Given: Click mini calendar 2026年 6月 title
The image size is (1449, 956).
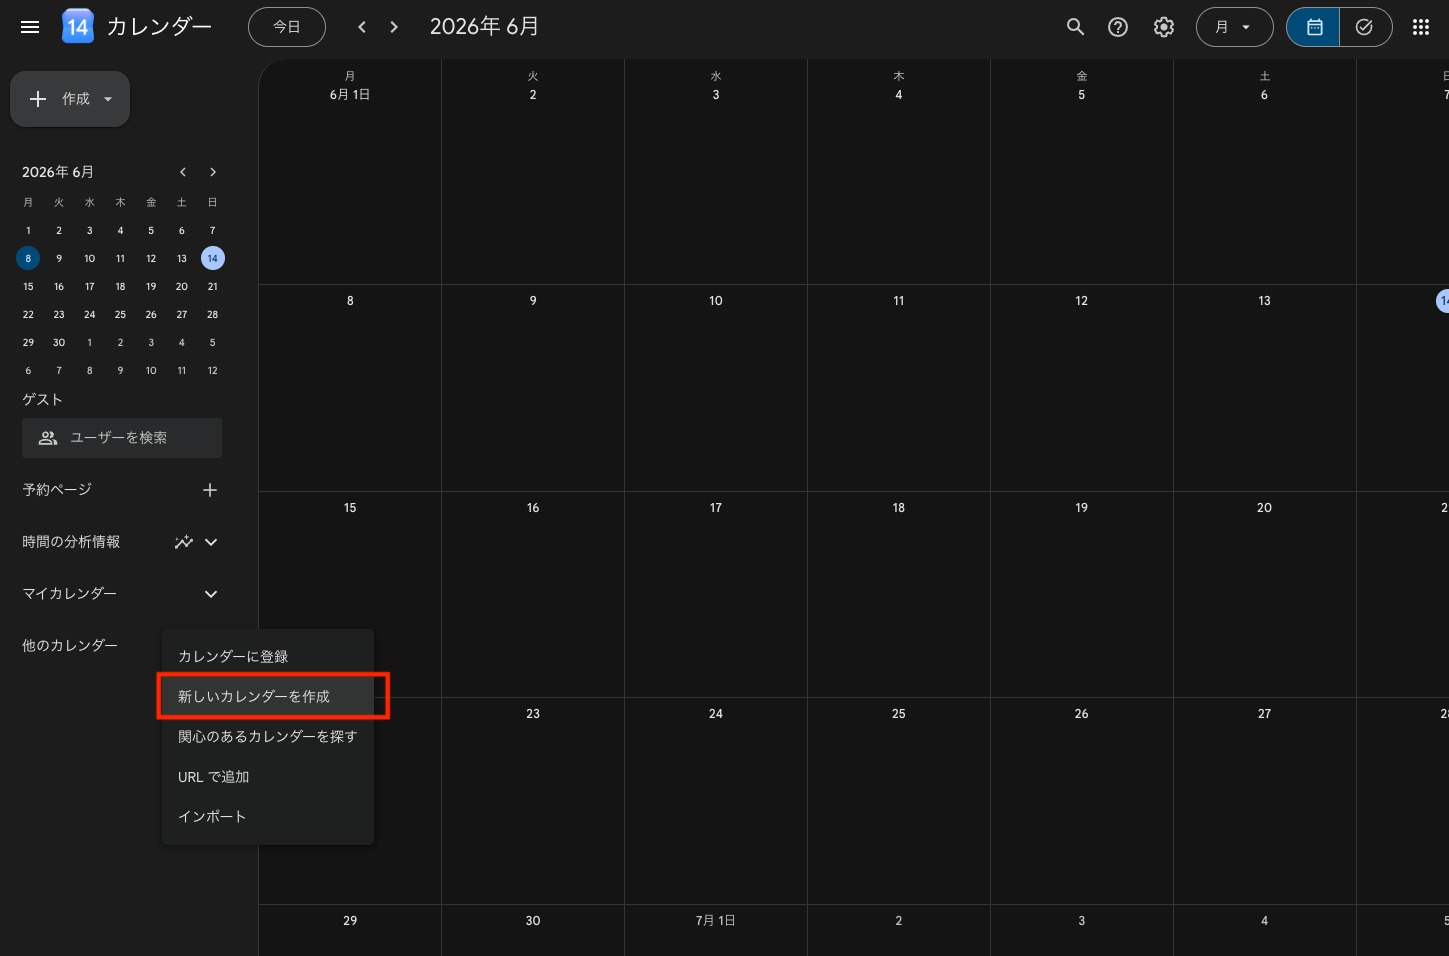Looking at the screenshot, I should point(58,172).
